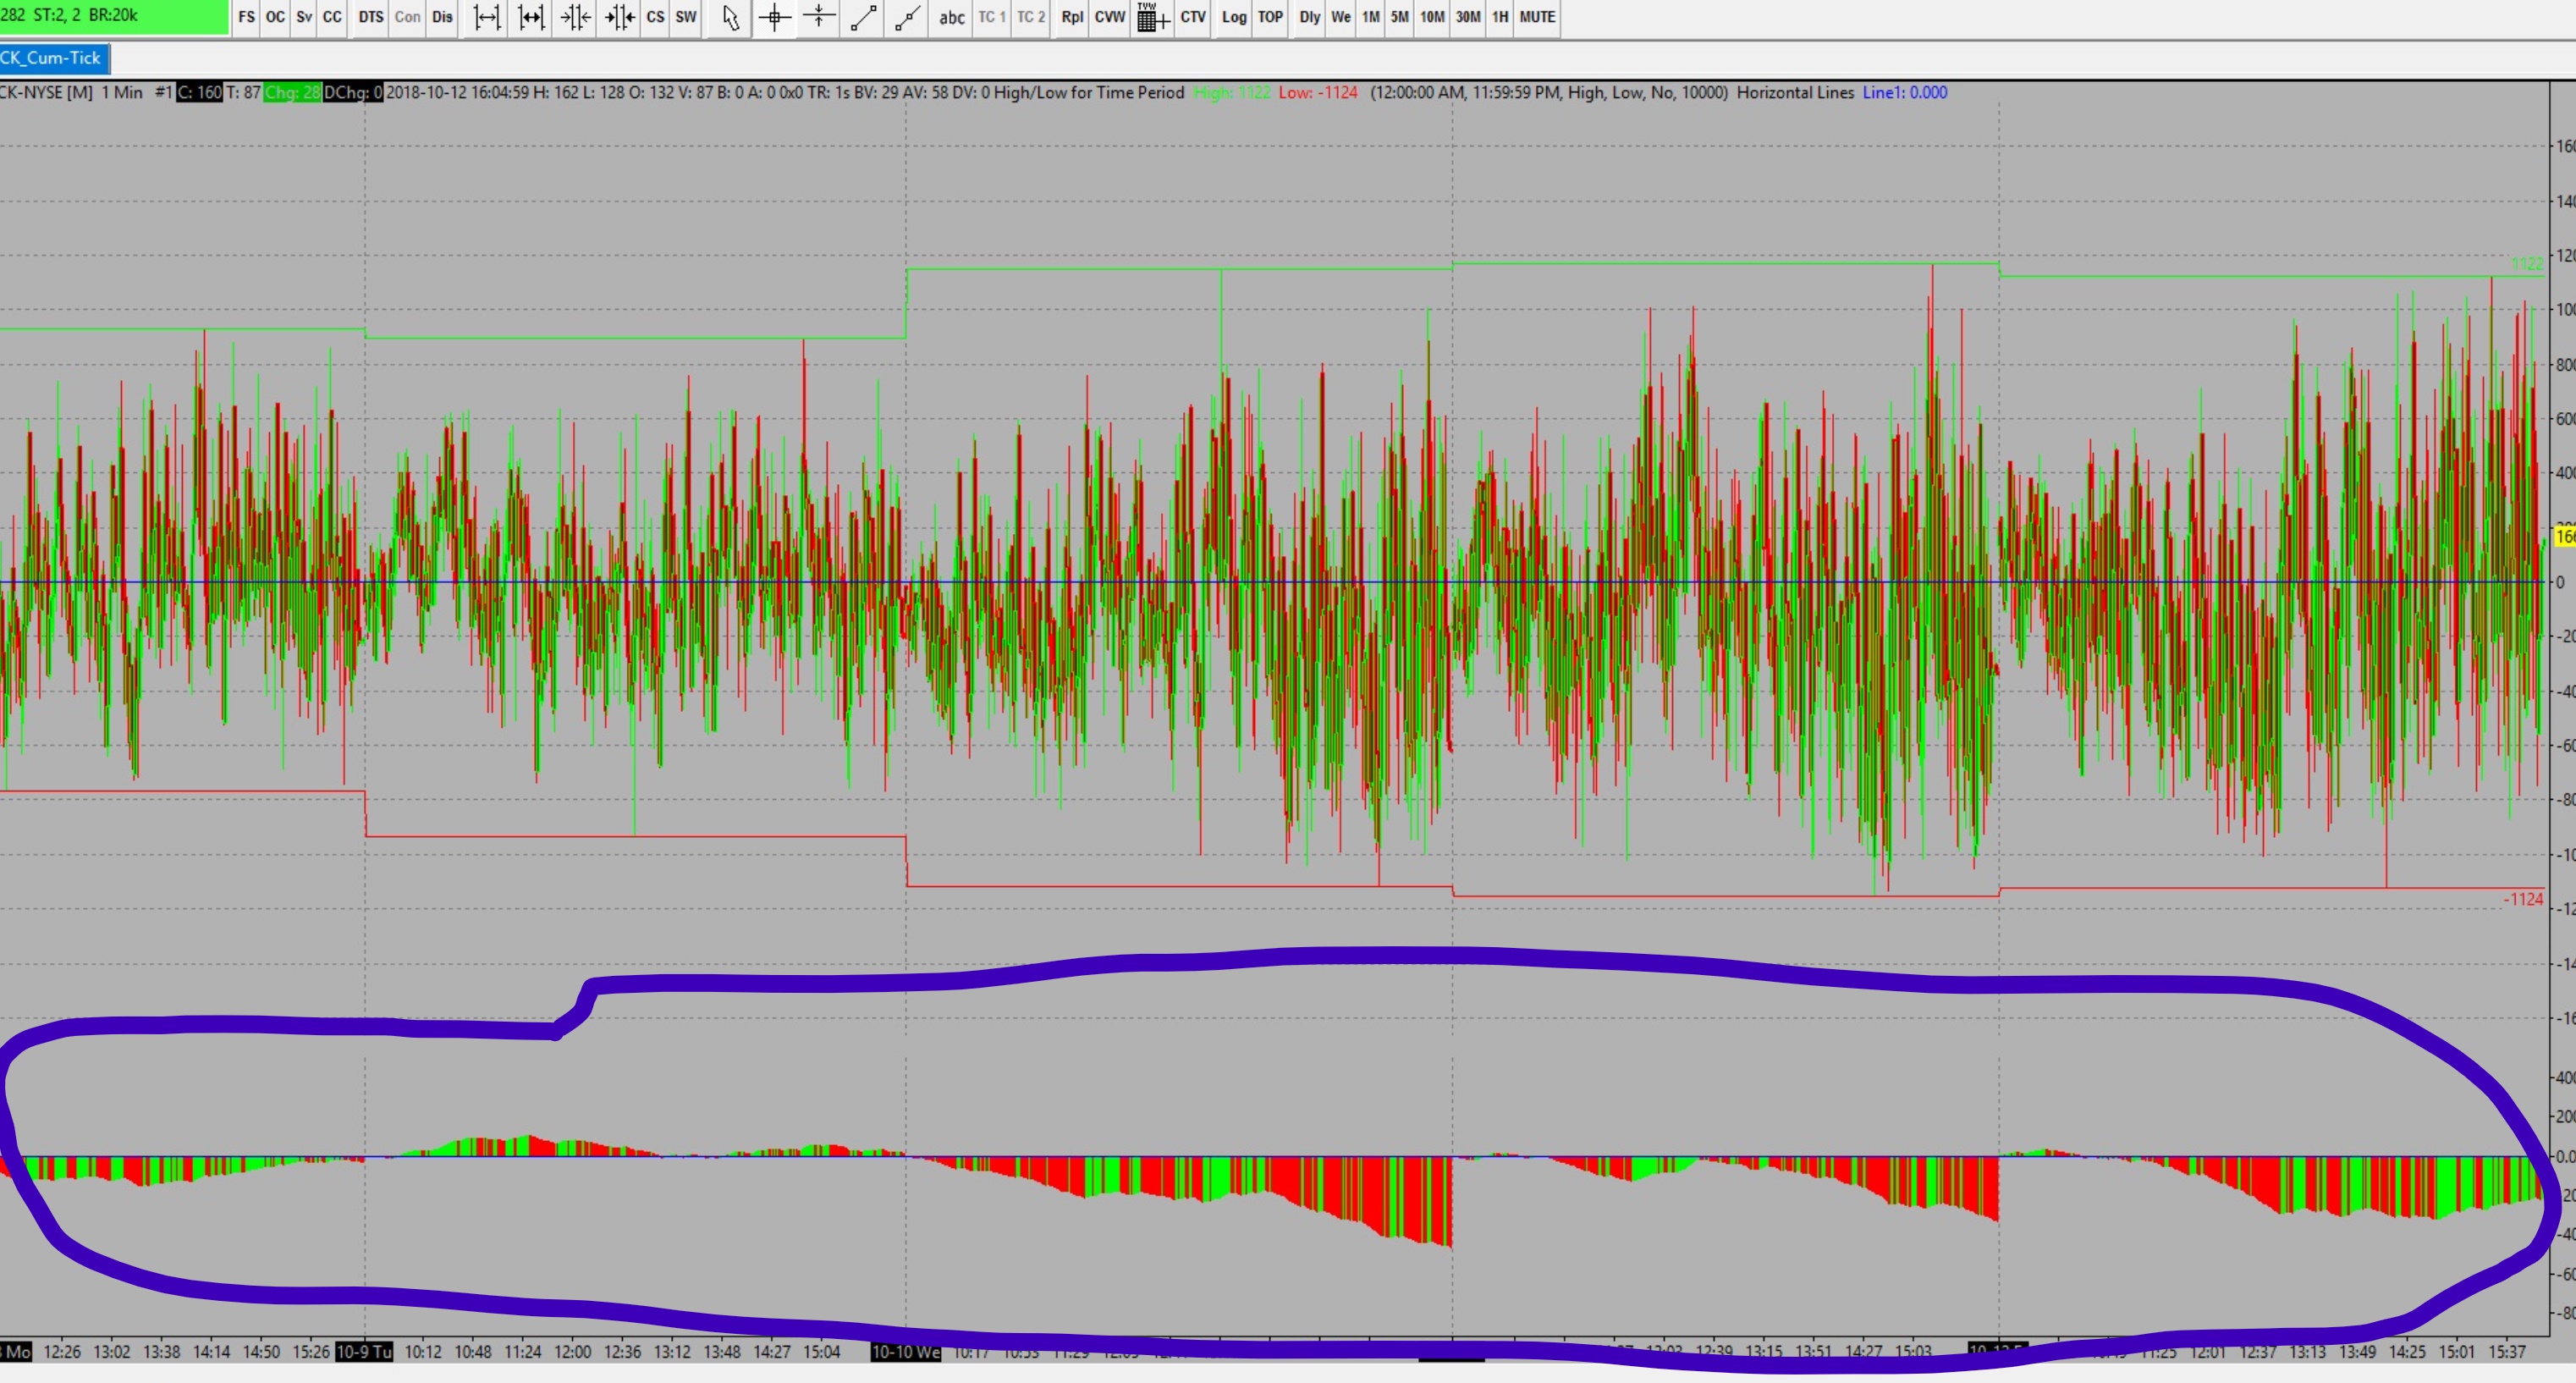Select the ray drawing tool
Viewport: 2576px width, 1383px height.
point(907,17)
